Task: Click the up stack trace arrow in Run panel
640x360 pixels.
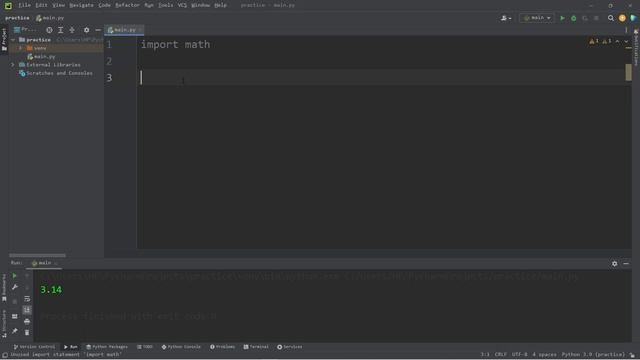Action: tap(27, 276)
